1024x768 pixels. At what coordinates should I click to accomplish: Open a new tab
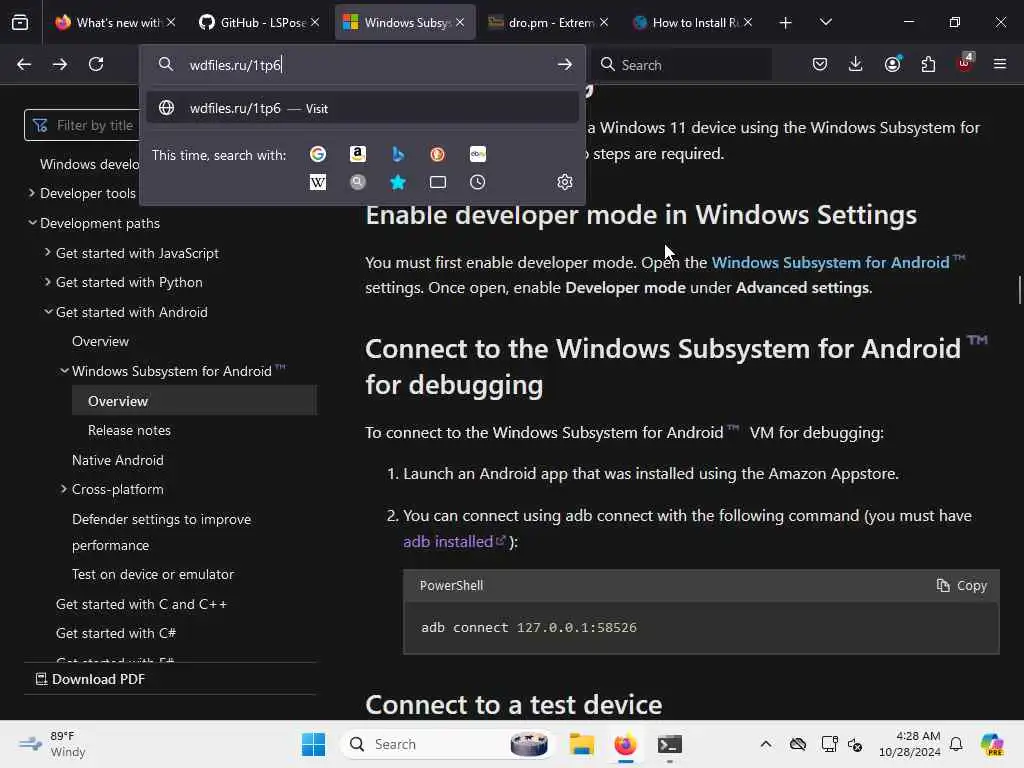pyautogui.click(x=786, y=23)
